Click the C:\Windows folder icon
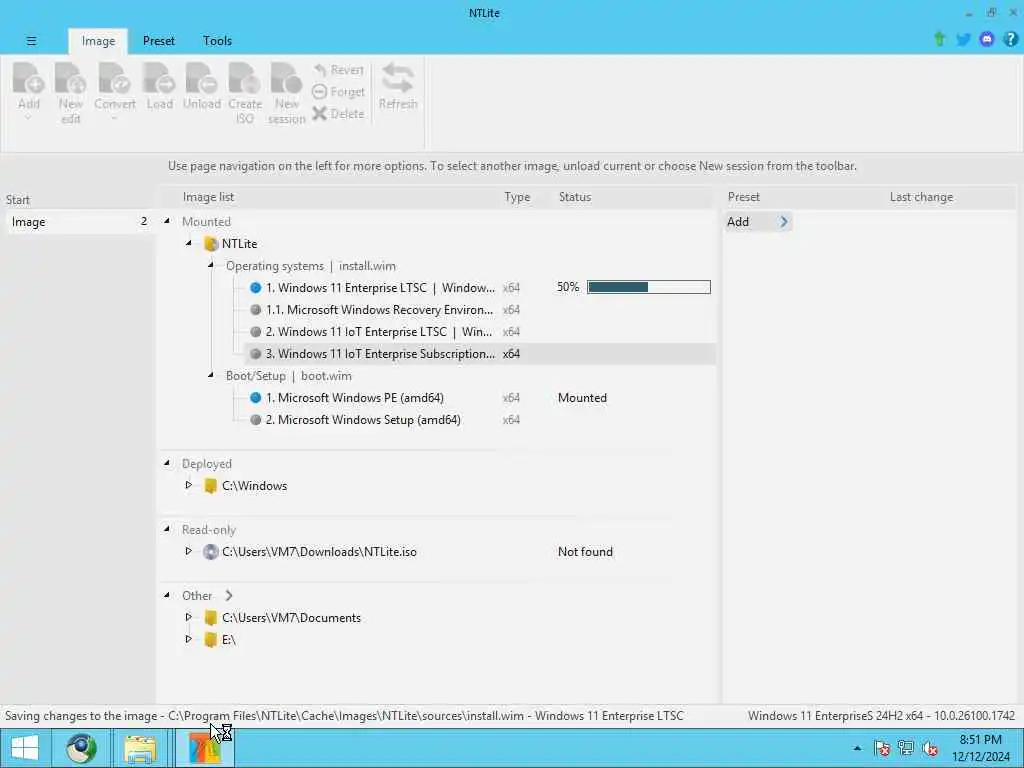This screenshot has height=768, width=1024. point(210,485)
